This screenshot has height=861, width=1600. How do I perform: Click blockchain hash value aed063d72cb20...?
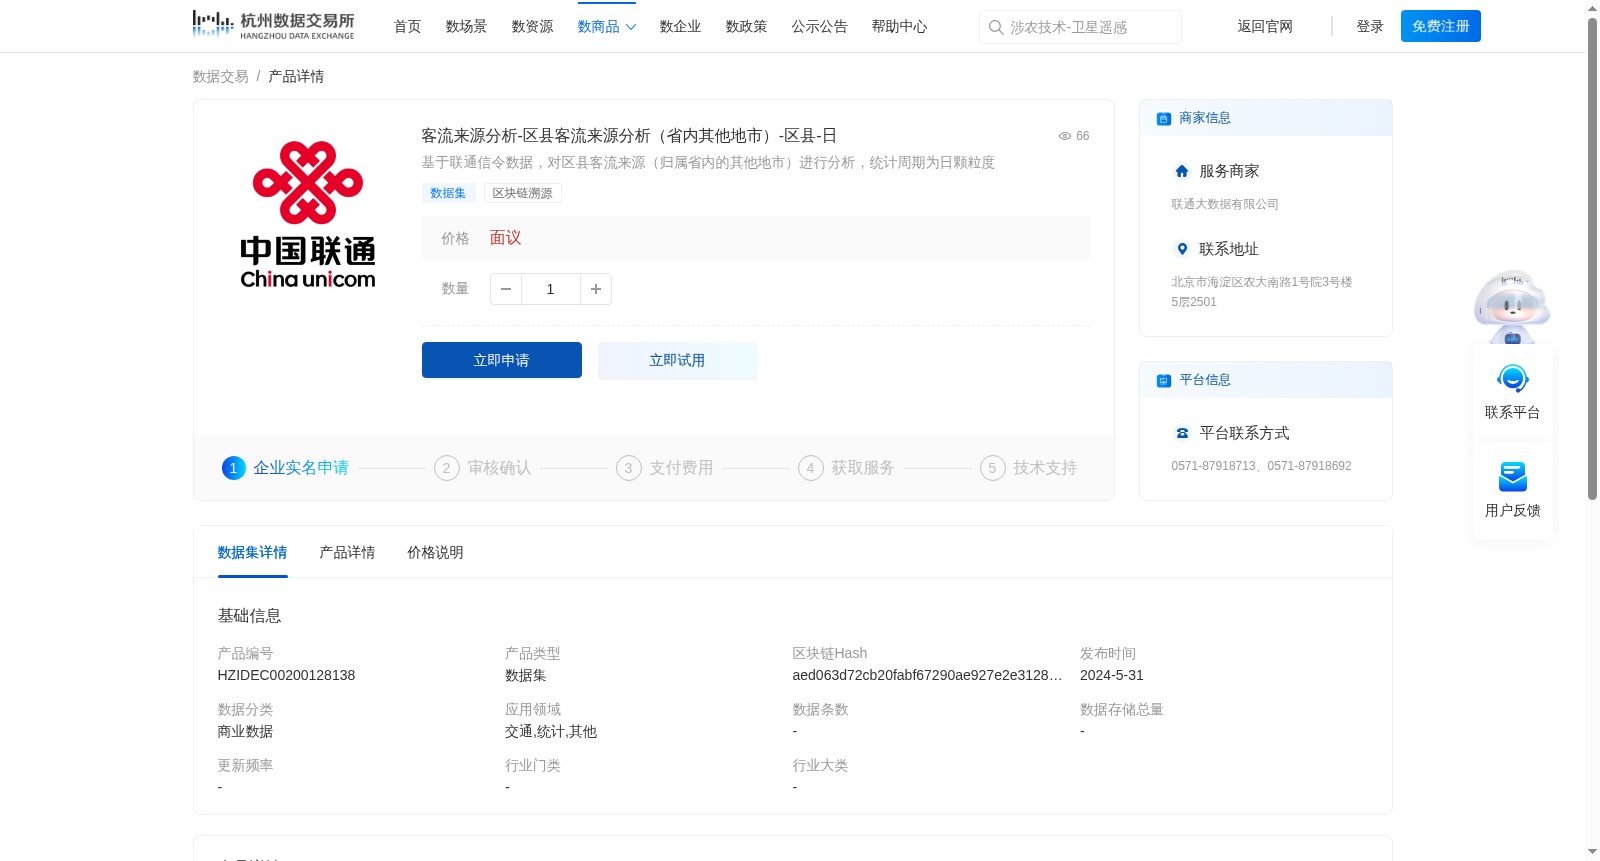coord(927,675)
